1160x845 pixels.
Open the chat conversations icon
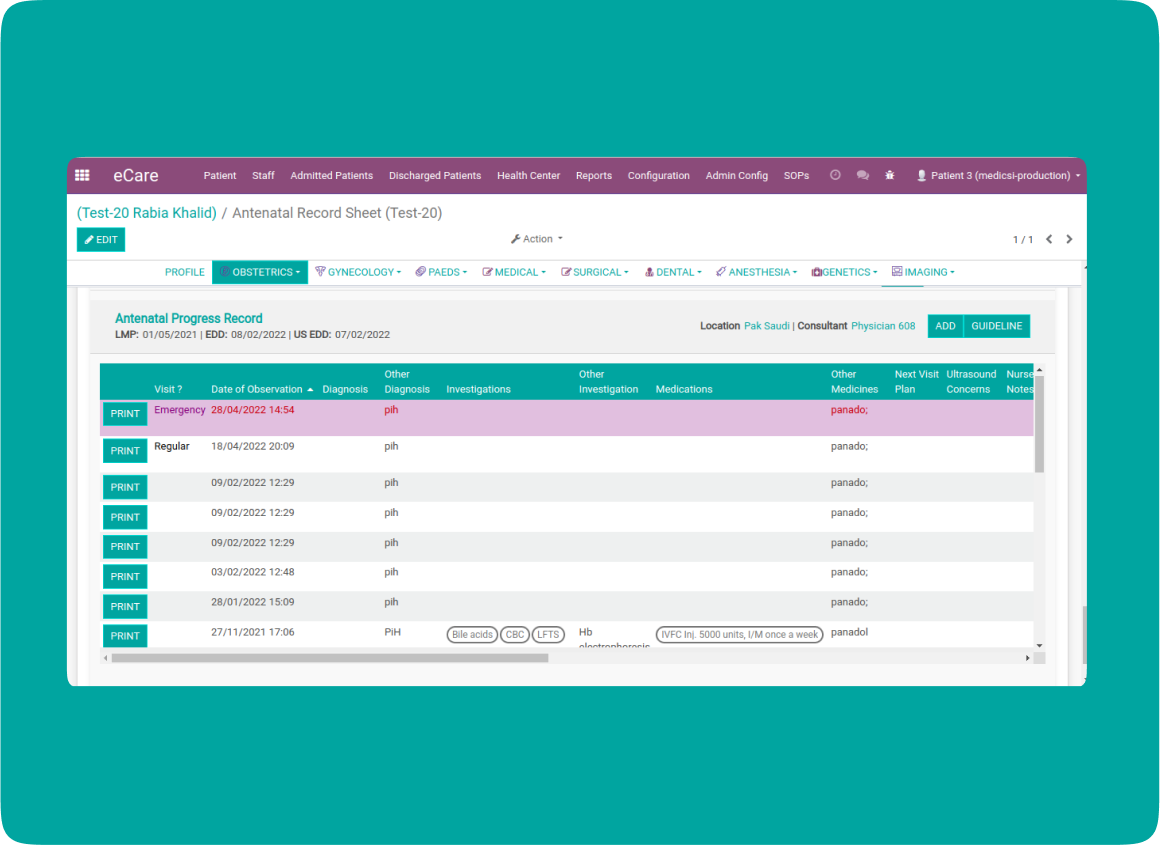(x=862, y=175)
